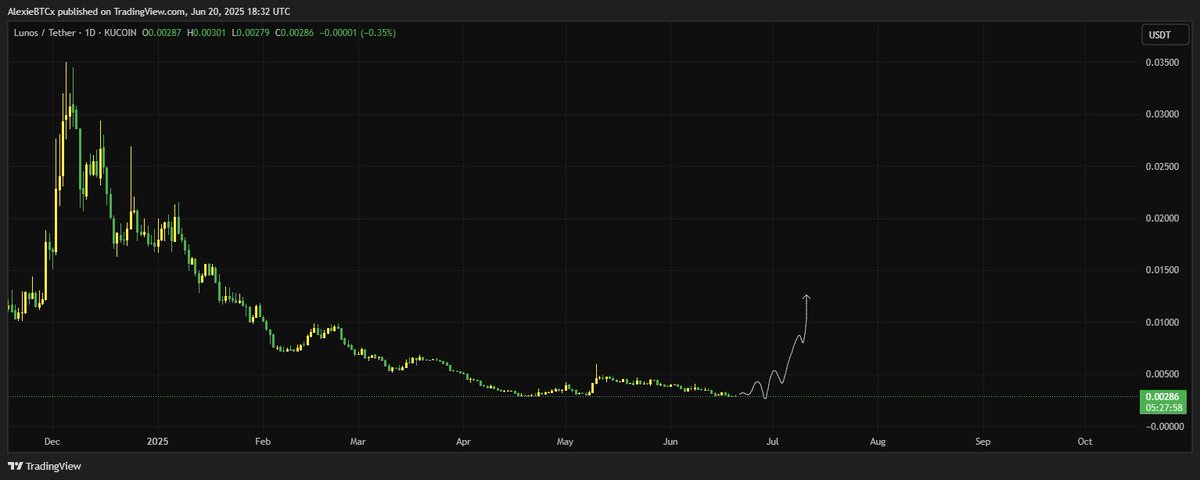Click the 0.03500 price axis label

pos(1161,62)
